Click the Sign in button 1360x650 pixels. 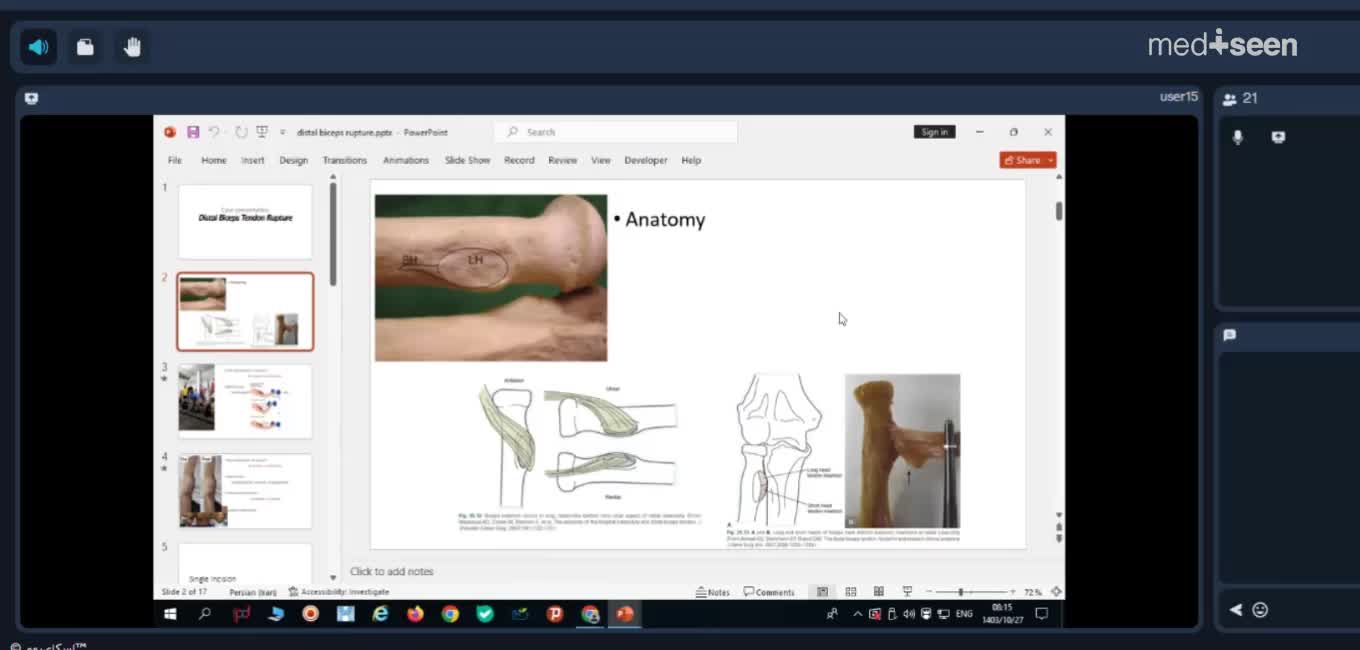pyautogui.click(x=935, y=132)
